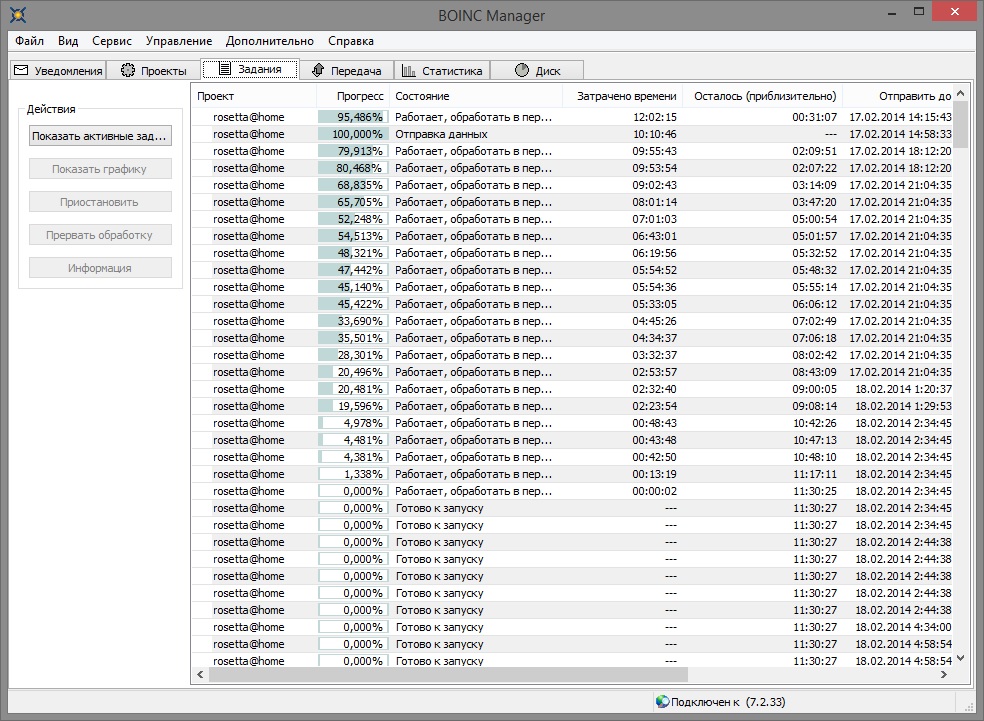This screenshot has width=984, height=721.
Task: Select the row with progress 4,978%
Action: coord(572,423)
